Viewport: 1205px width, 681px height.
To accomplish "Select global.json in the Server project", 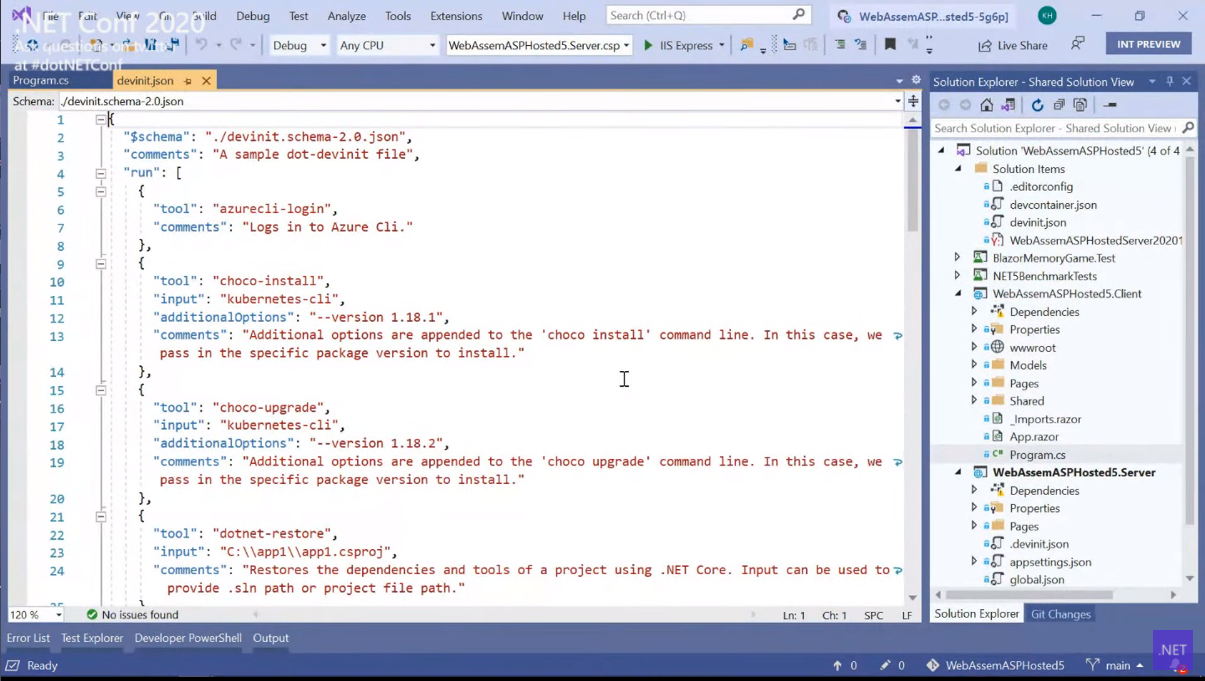I will [x=1036, y=579].
